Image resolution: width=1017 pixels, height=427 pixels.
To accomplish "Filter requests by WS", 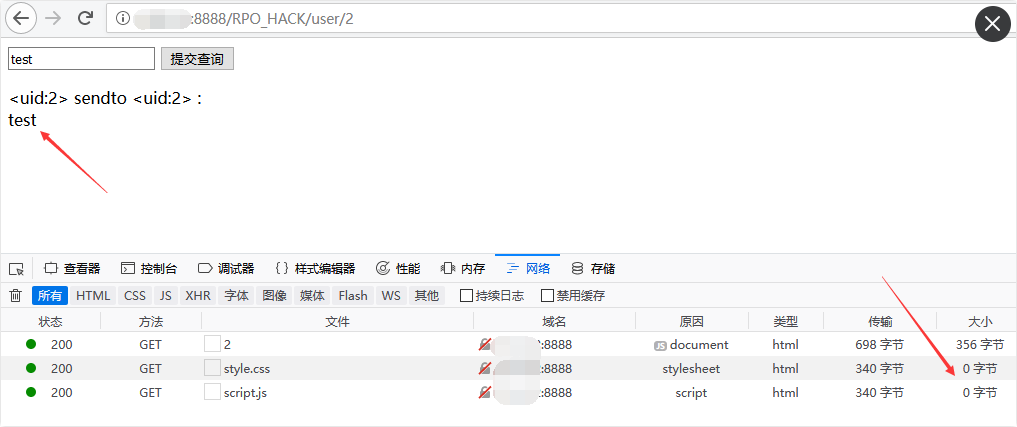I will [x=391, y=296].
